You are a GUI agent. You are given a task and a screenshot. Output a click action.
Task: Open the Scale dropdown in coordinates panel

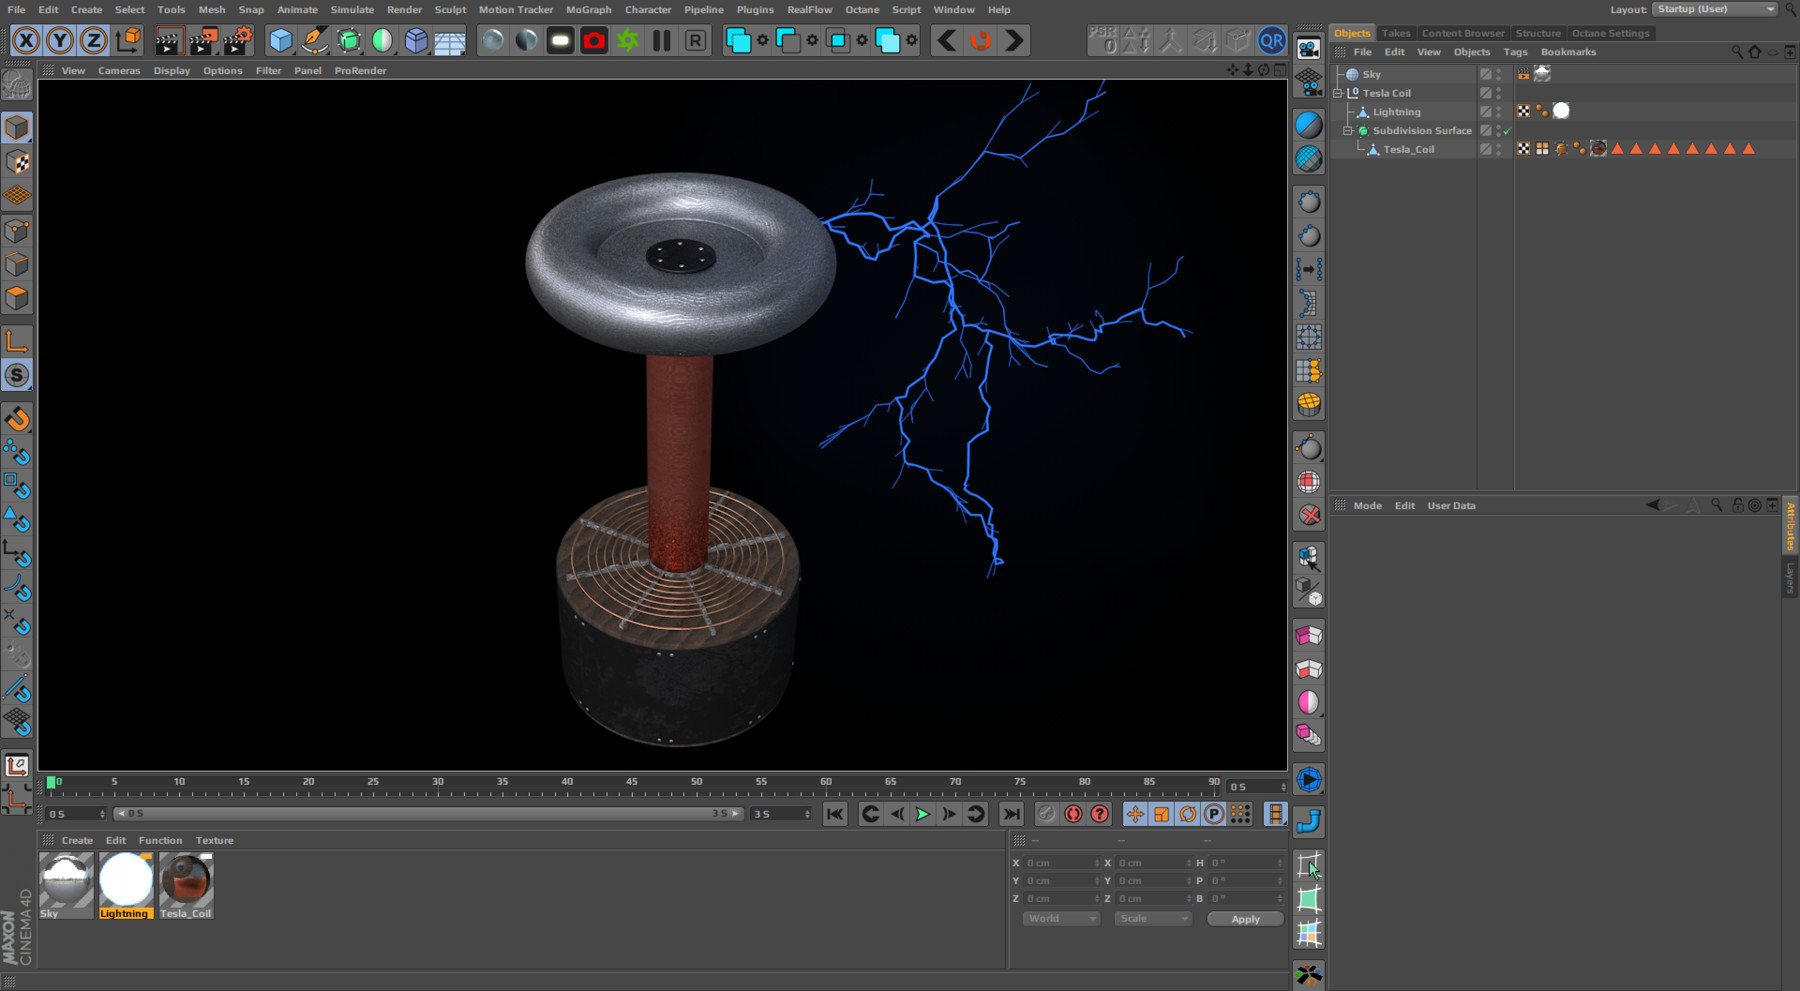click(x=1152, y=918)
